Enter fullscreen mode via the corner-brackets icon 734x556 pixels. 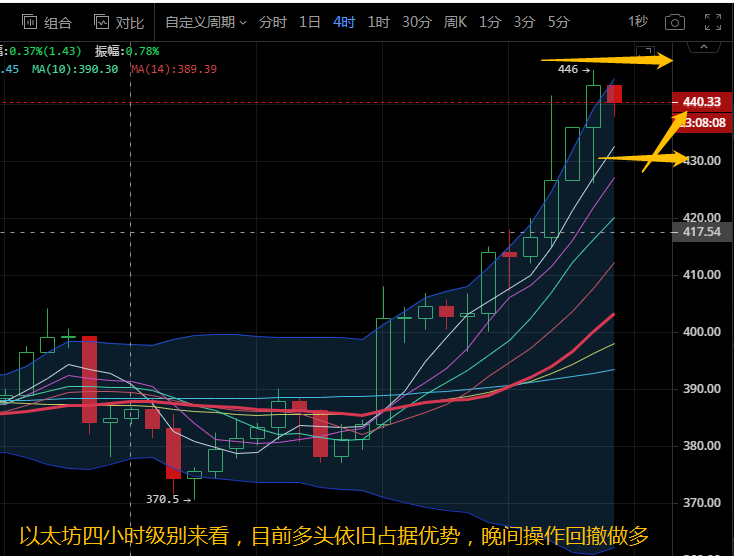[x=713, y=22]
